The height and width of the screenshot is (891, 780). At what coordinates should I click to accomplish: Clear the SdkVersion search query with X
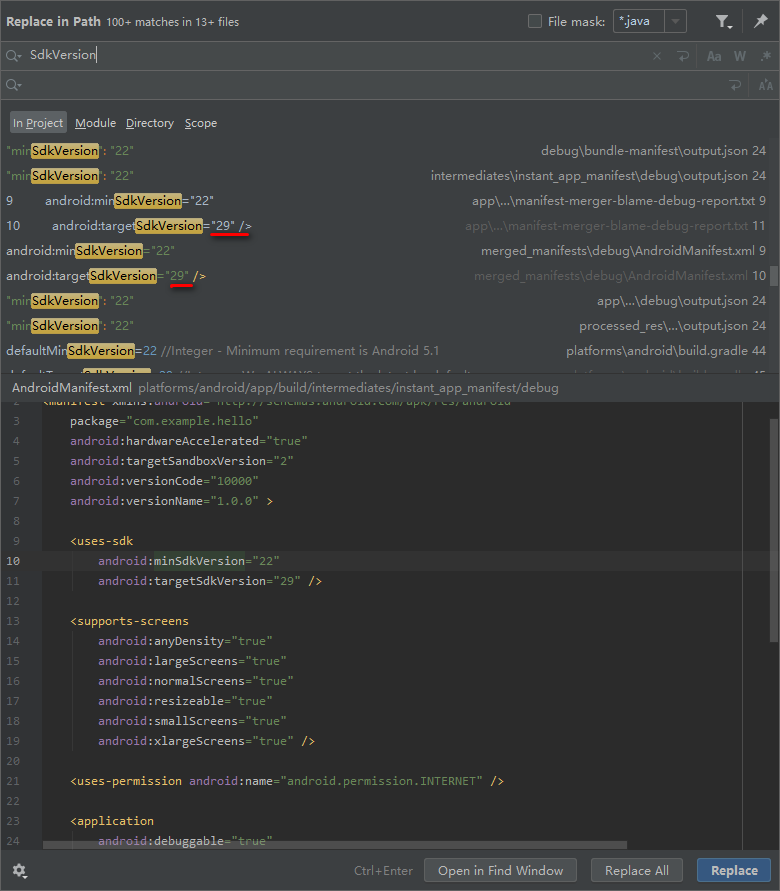pos(657,55)
